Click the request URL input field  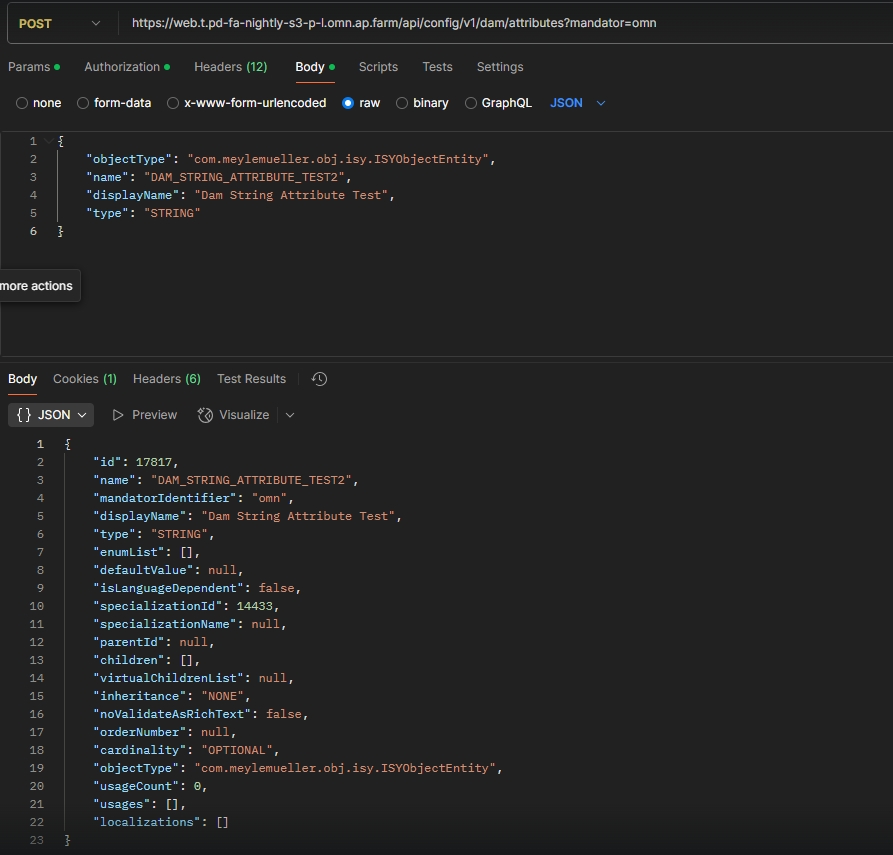(x=500, y=23)
